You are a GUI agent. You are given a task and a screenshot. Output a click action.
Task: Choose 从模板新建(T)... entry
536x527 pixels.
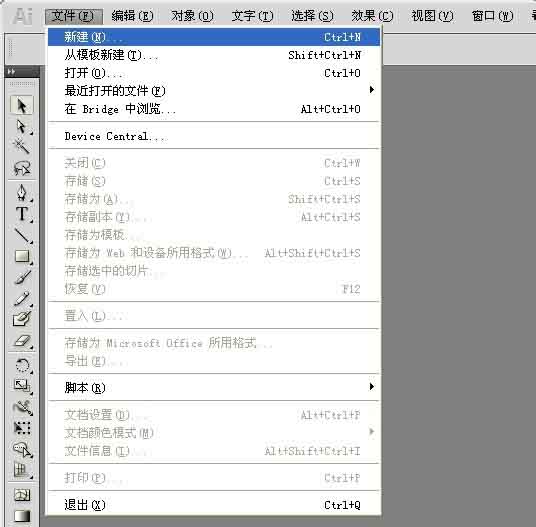click(x=214, y=55)
